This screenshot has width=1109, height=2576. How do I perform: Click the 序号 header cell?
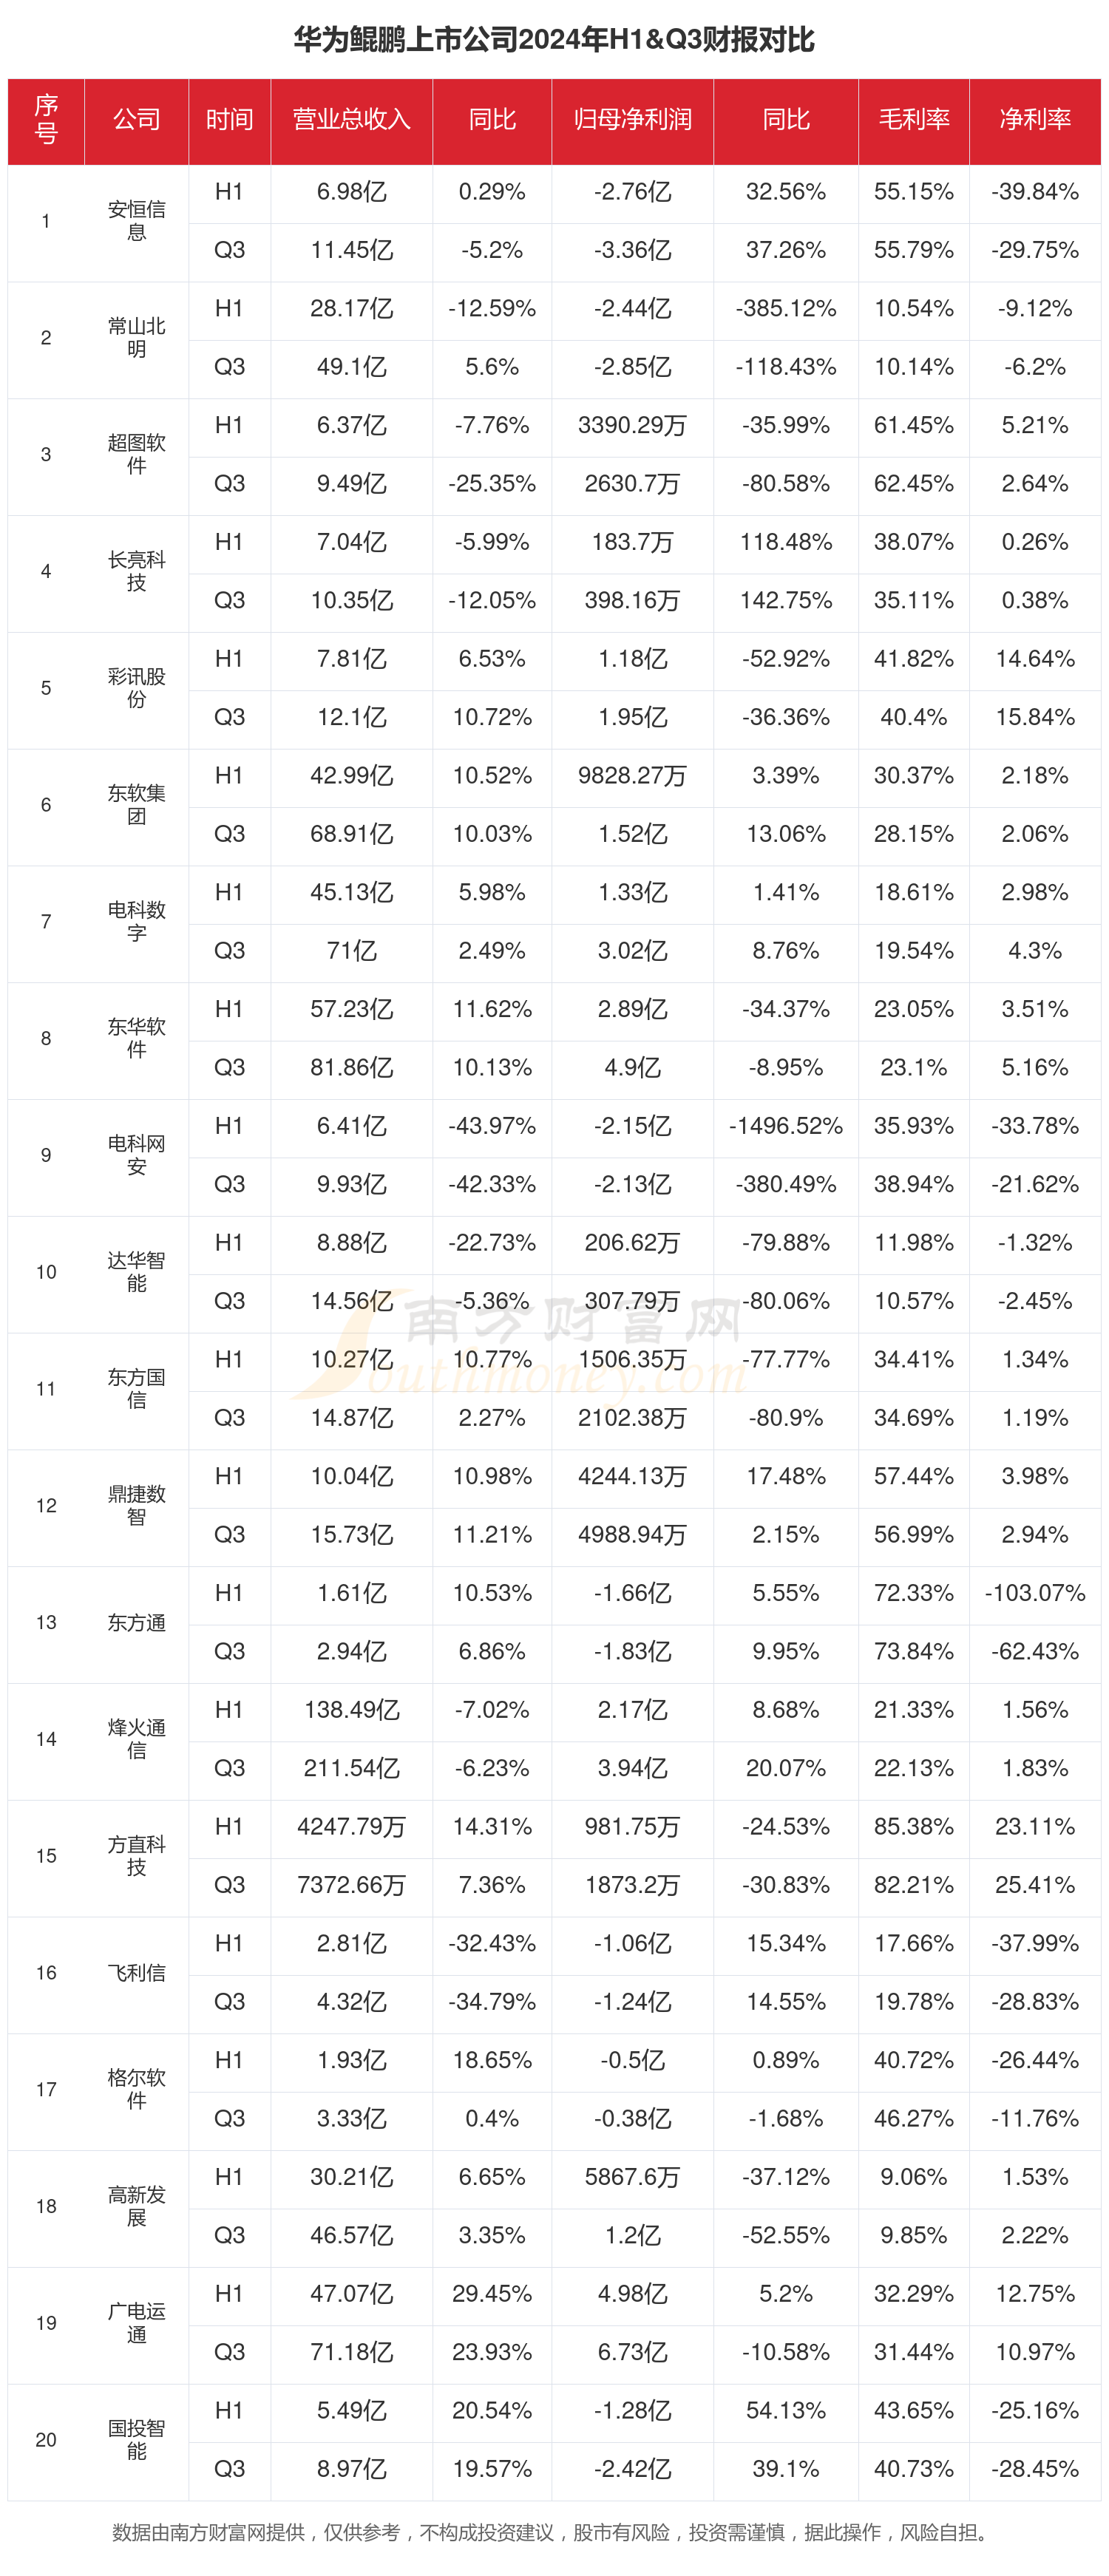coord(46,120)
